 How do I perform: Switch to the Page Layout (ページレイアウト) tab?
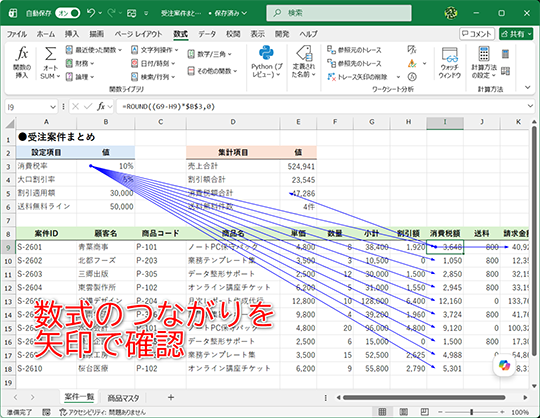point(138,34)
